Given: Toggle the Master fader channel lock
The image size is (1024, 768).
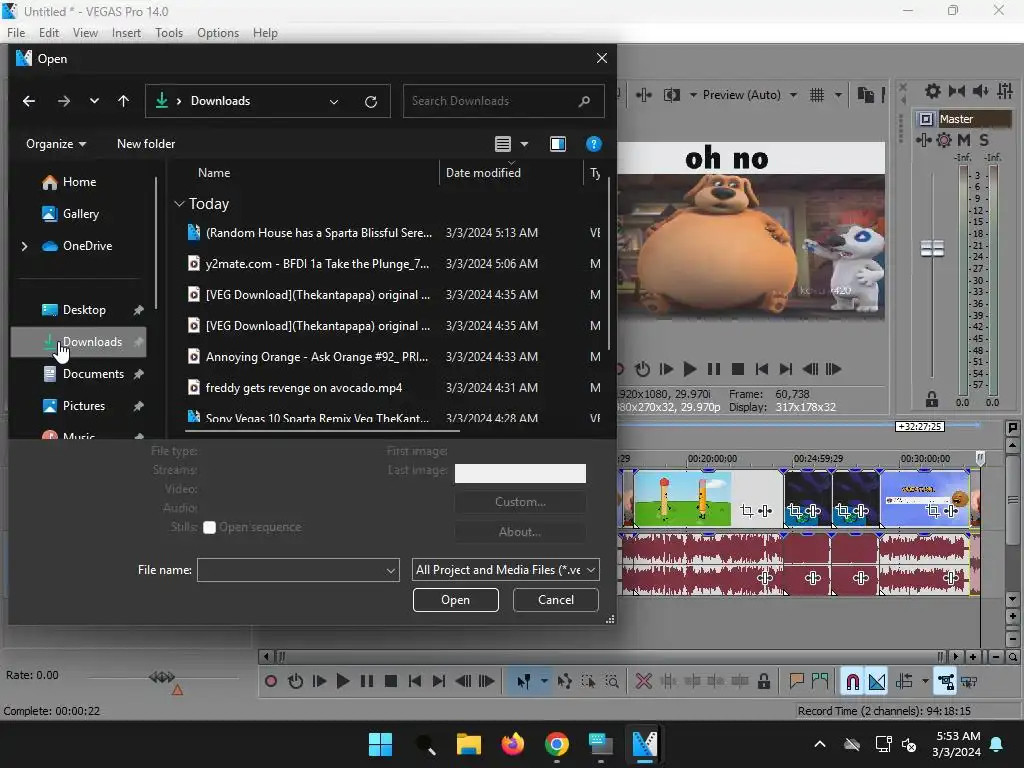Looking at the screenshot, I should tap(932, 398).
